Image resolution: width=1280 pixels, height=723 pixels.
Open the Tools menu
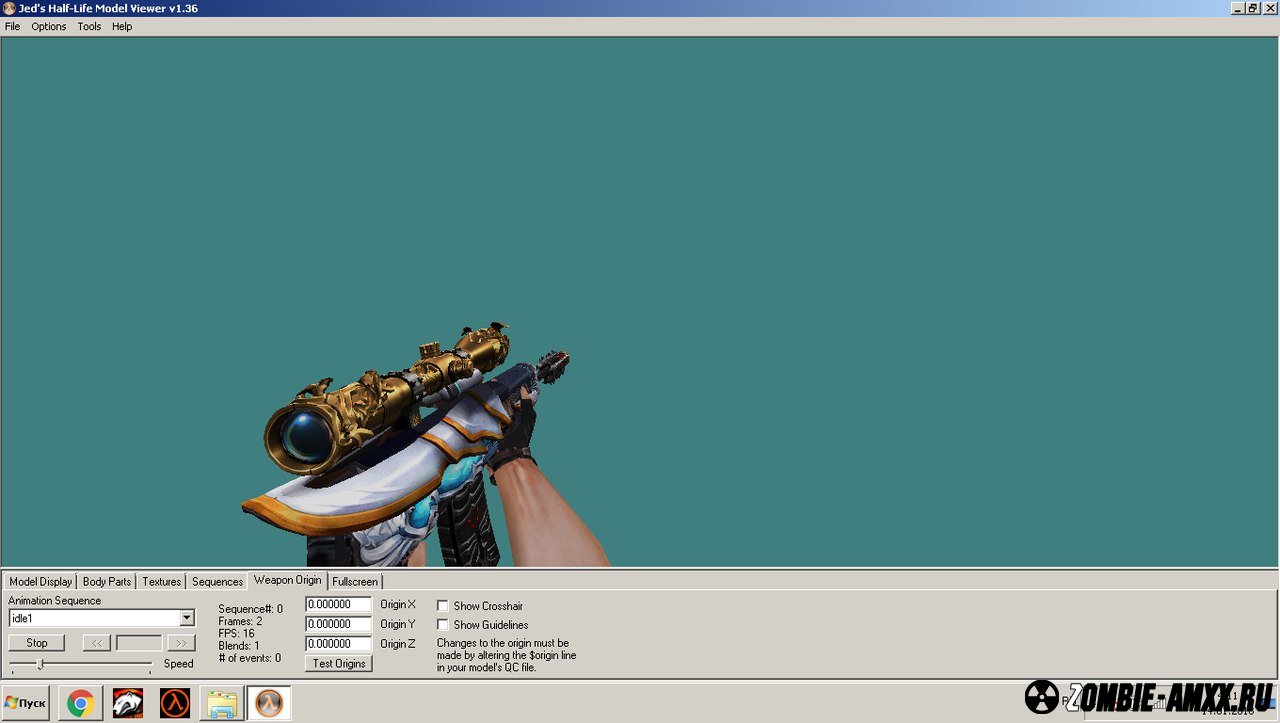tap(89, 27)
